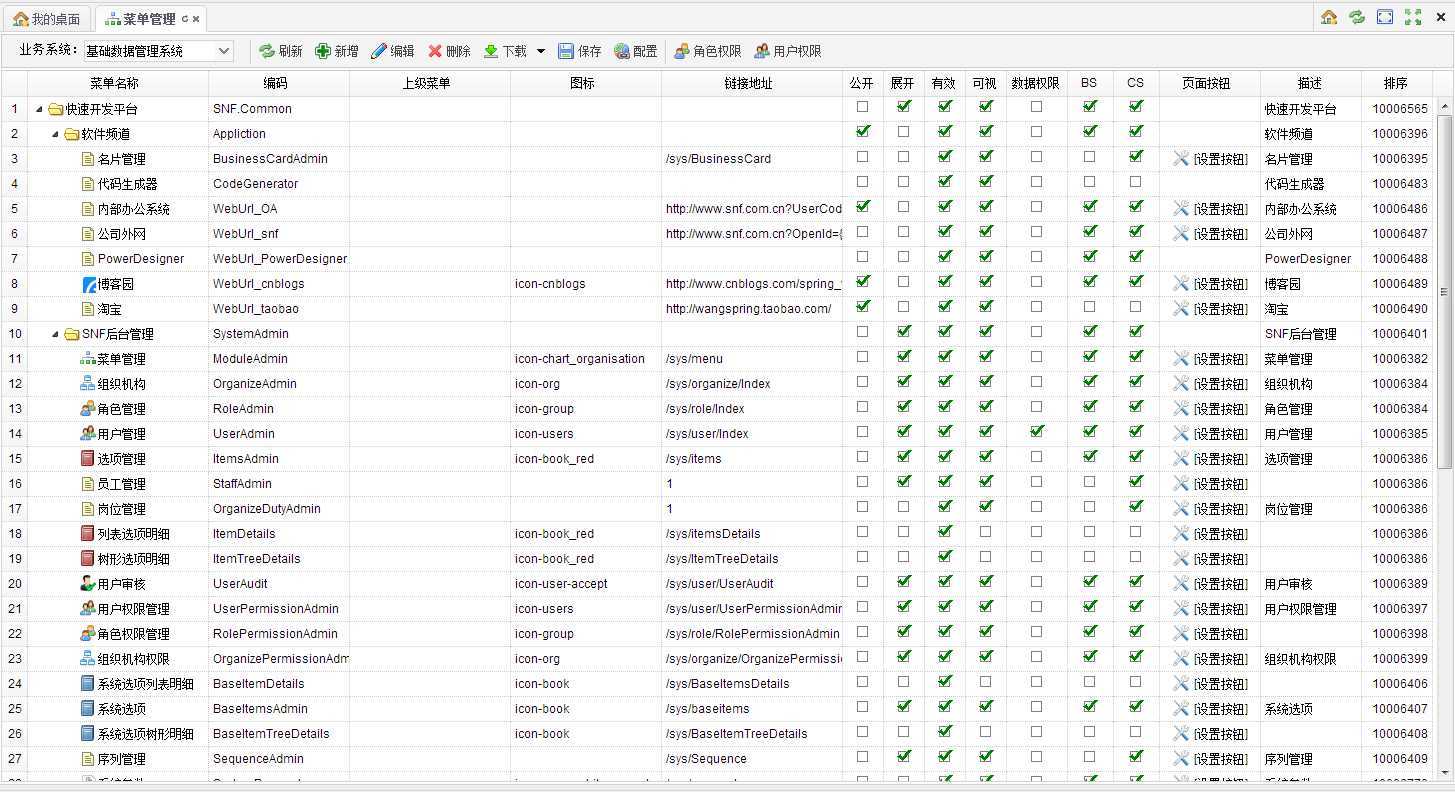The width and height of the screenshot is (1455, 792).
Task: Click [设置按钮] link for 淘宝 row
Action: point(1220,309)
